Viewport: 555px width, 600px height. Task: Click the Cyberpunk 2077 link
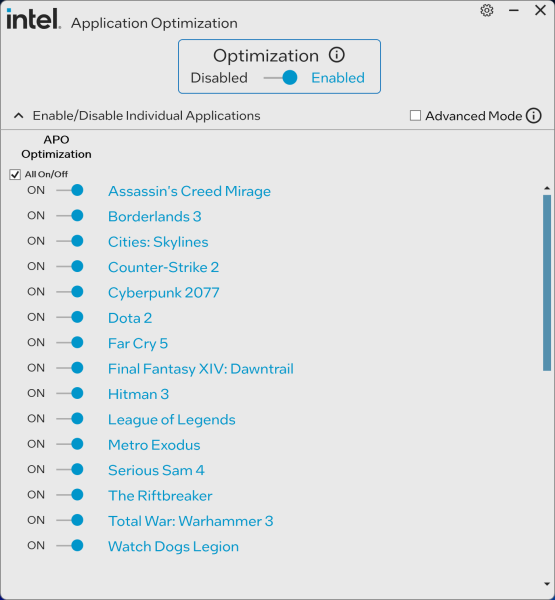[x=163, y=293]
